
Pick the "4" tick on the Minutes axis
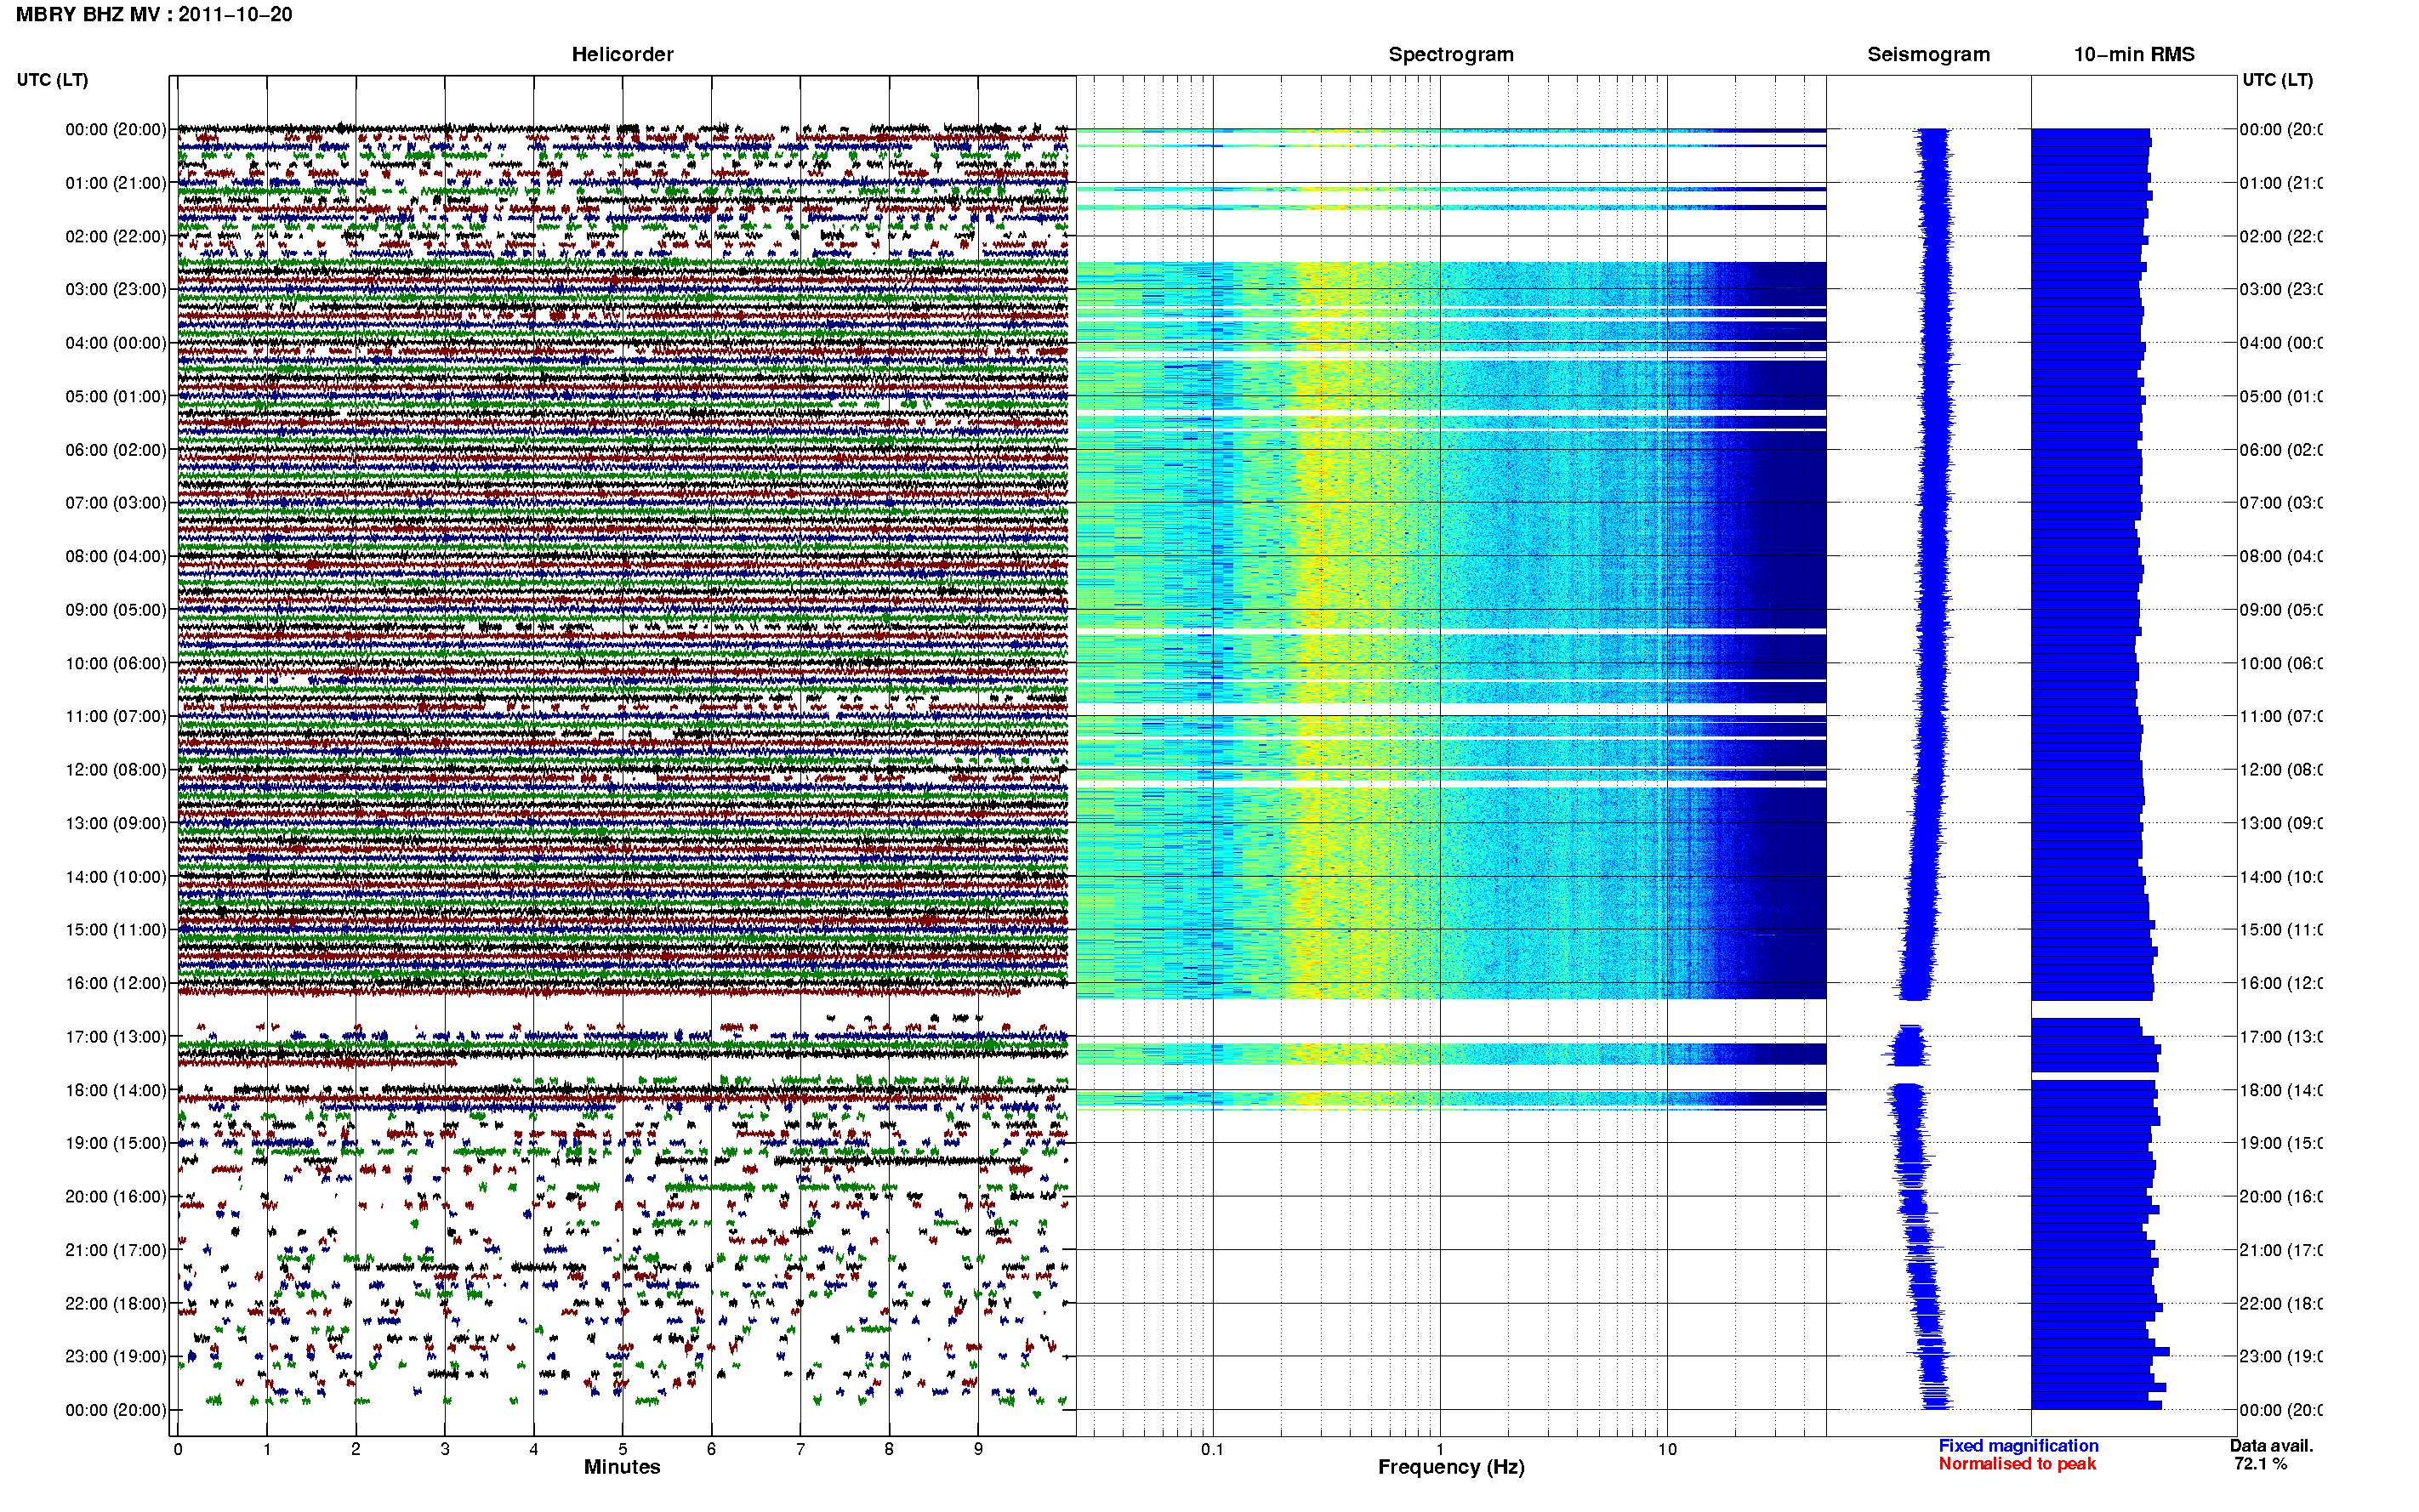tap(534, 1449)
